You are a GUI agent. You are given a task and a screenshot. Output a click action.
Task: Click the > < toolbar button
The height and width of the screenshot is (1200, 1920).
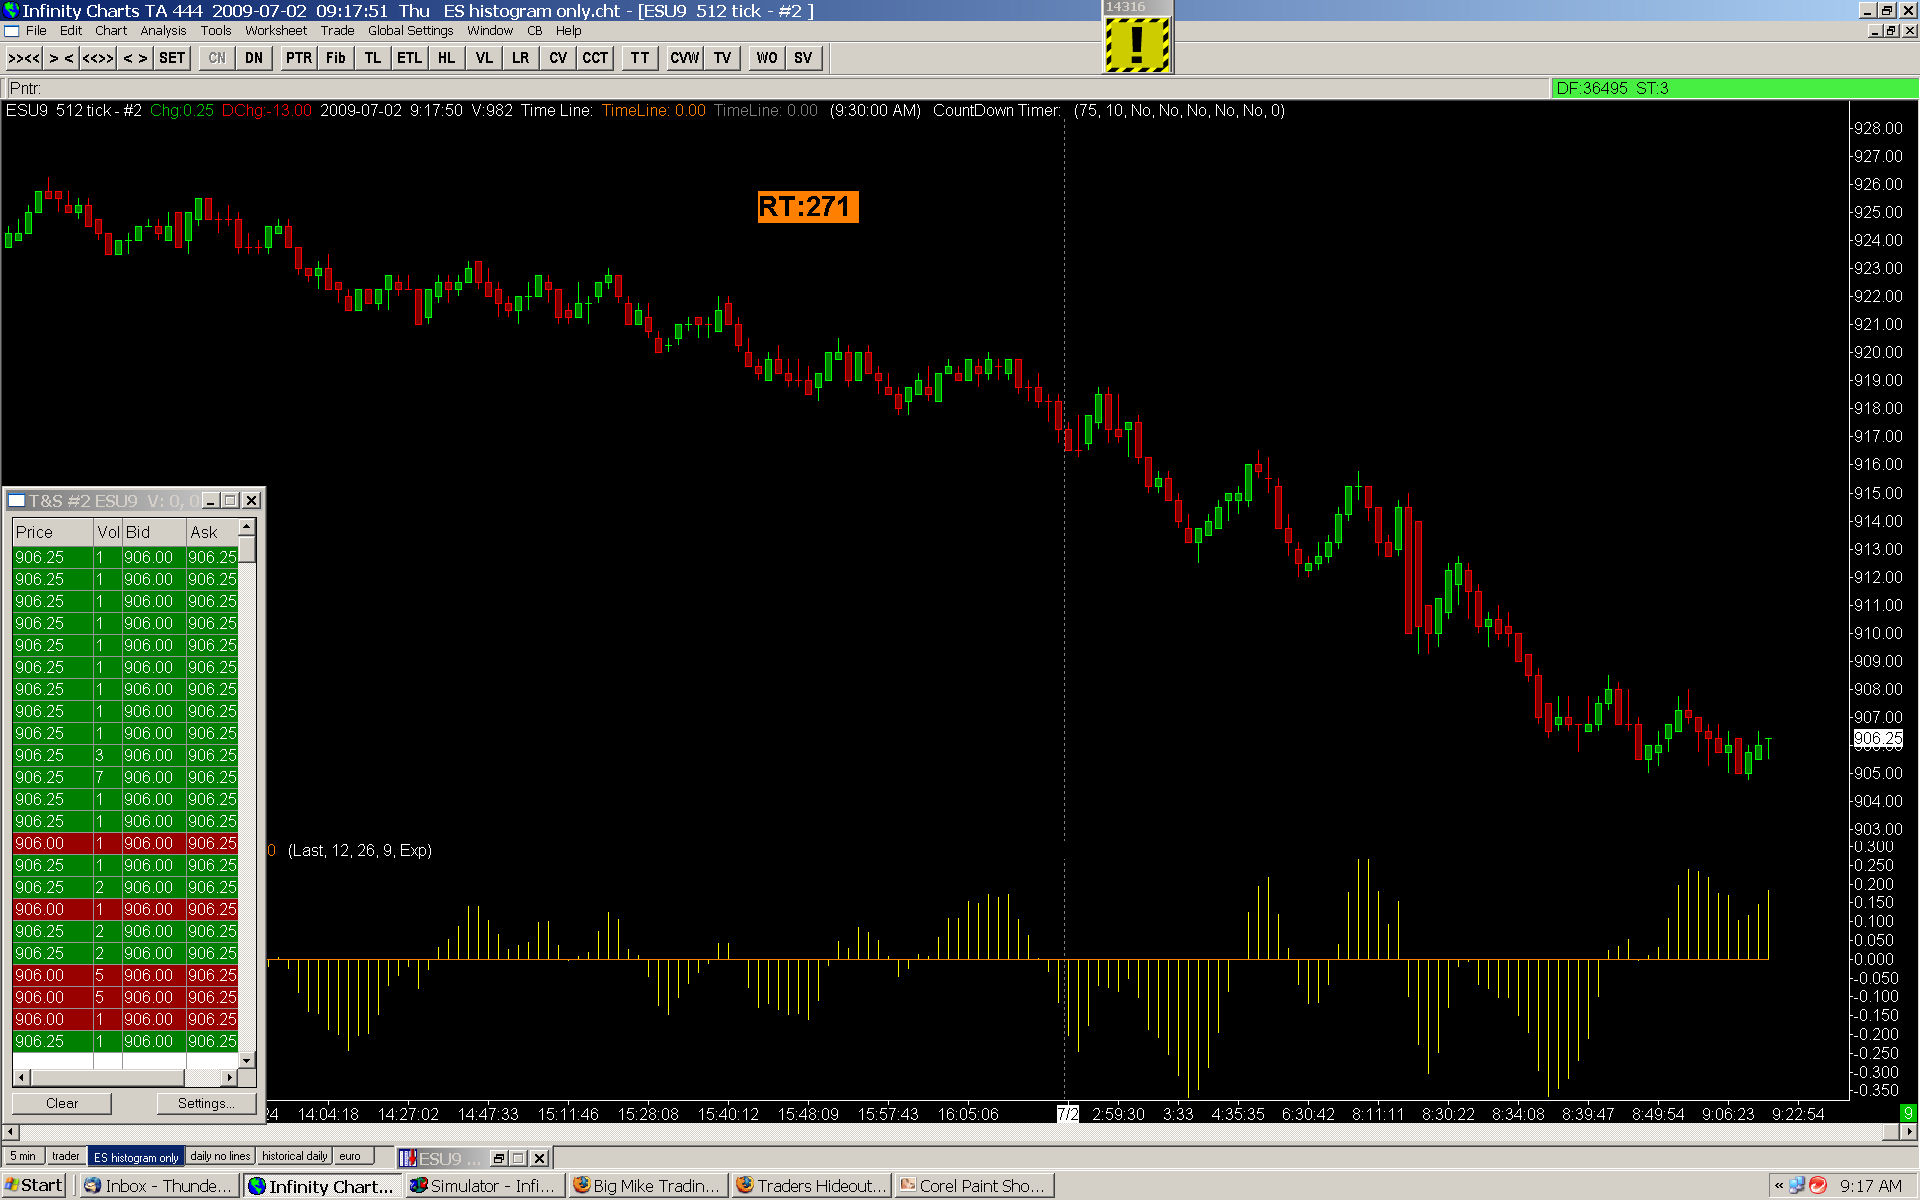(x=61, y=58)
